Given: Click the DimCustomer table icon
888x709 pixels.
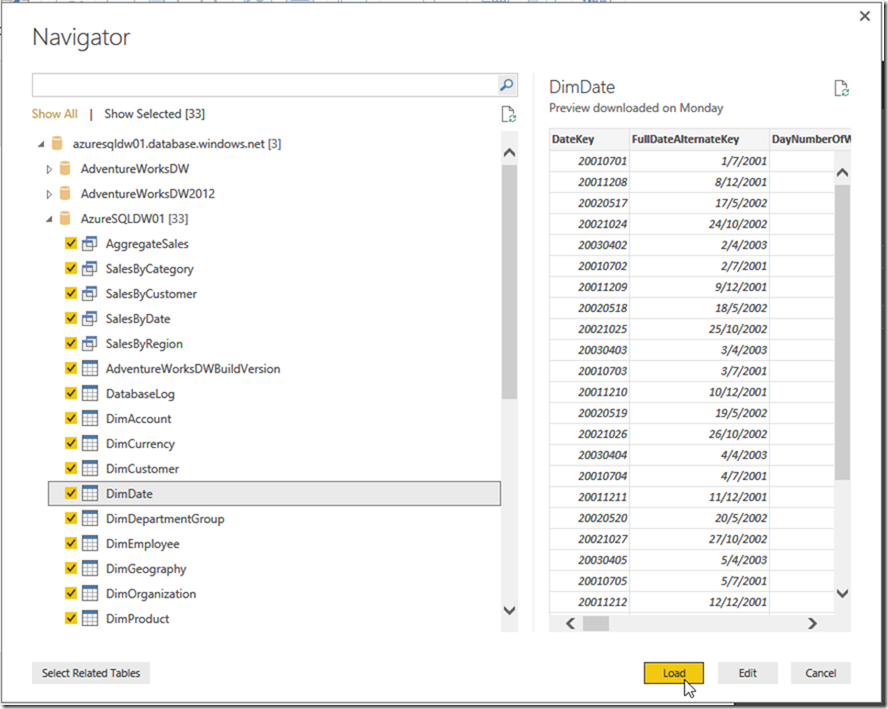Looking at the screenshot, I should [90, 468].
